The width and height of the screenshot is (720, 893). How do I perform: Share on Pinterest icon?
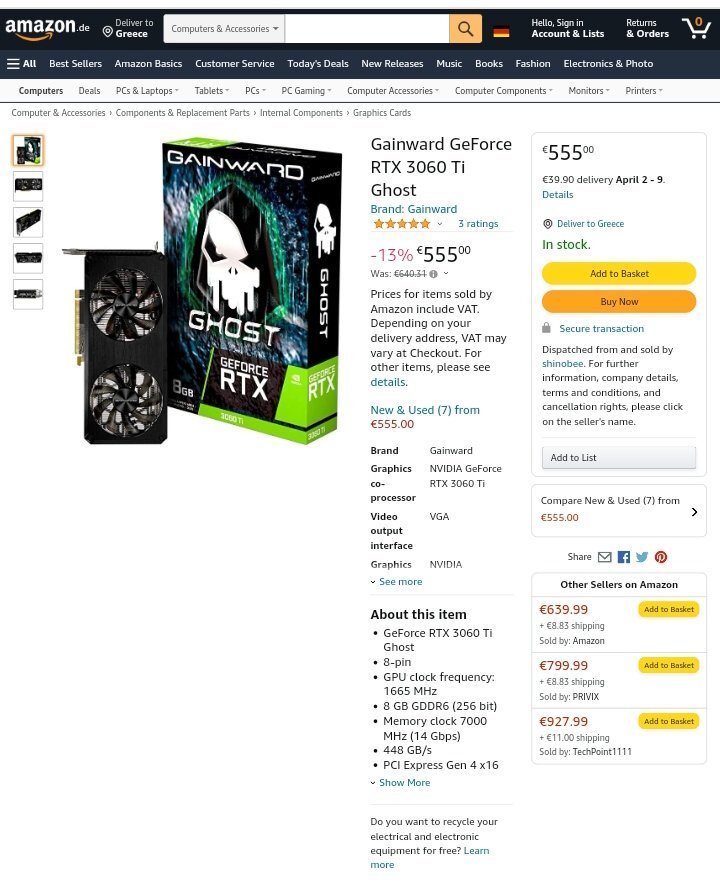661,557
